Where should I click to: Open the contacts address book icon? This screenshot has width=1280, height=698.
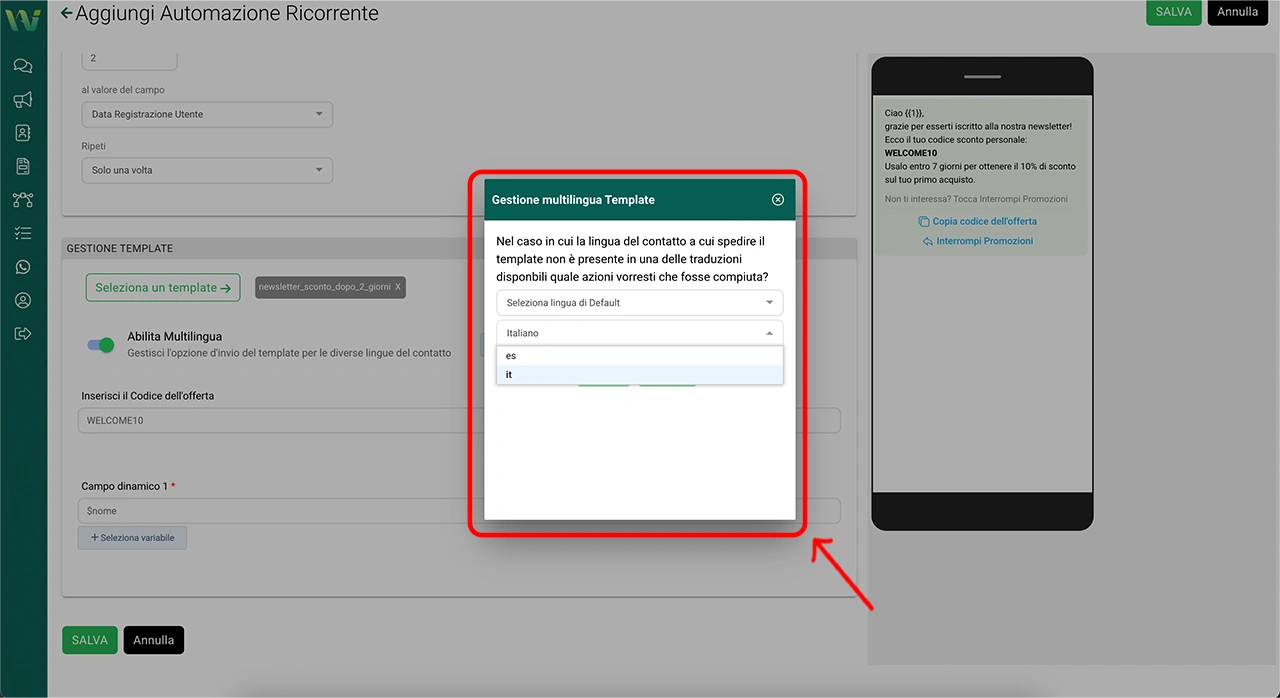tap(23, 133)
